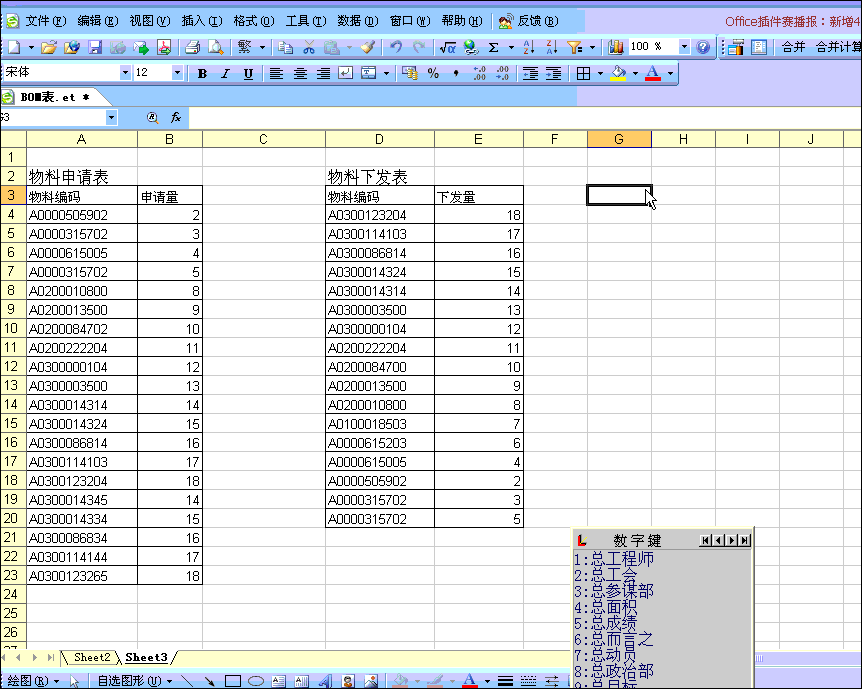This screenshot has height=689, width=862.
Task: Save the workbook with the floppy disk icon
Action: (x=95, y=48)
